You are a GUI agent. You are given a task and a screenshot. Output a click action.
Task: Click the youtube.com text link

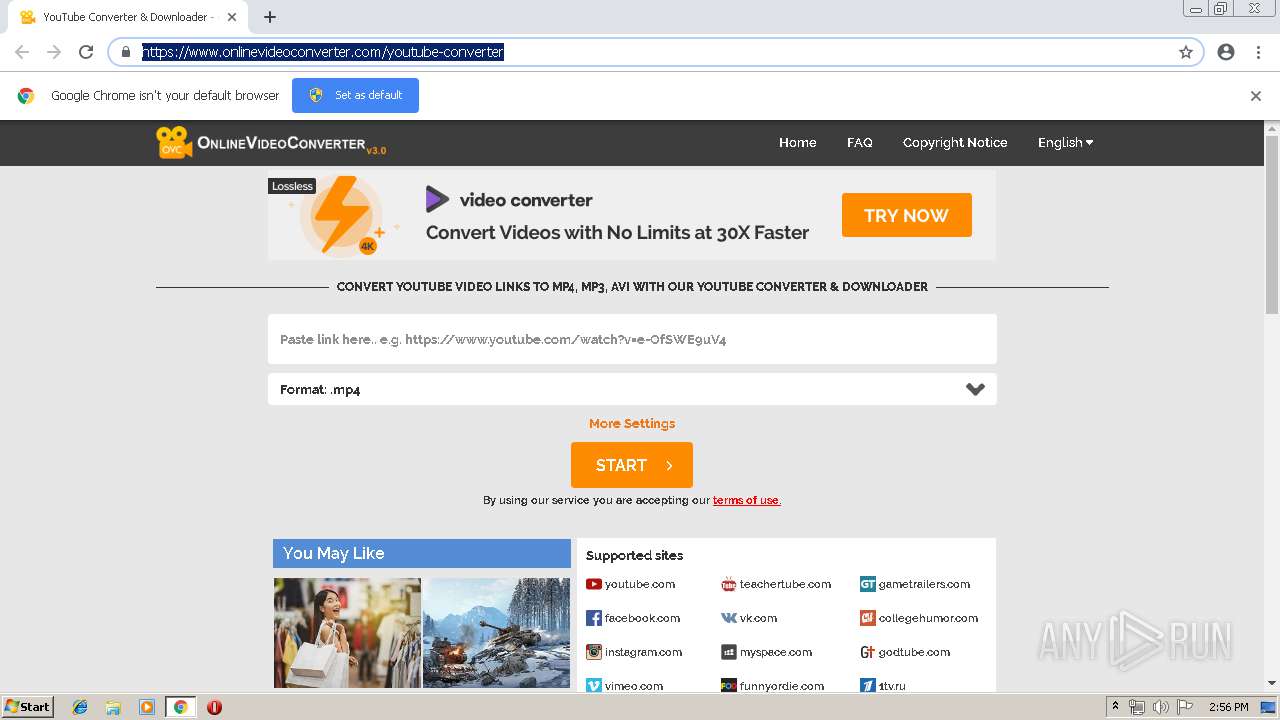click(x=640, y=584)
